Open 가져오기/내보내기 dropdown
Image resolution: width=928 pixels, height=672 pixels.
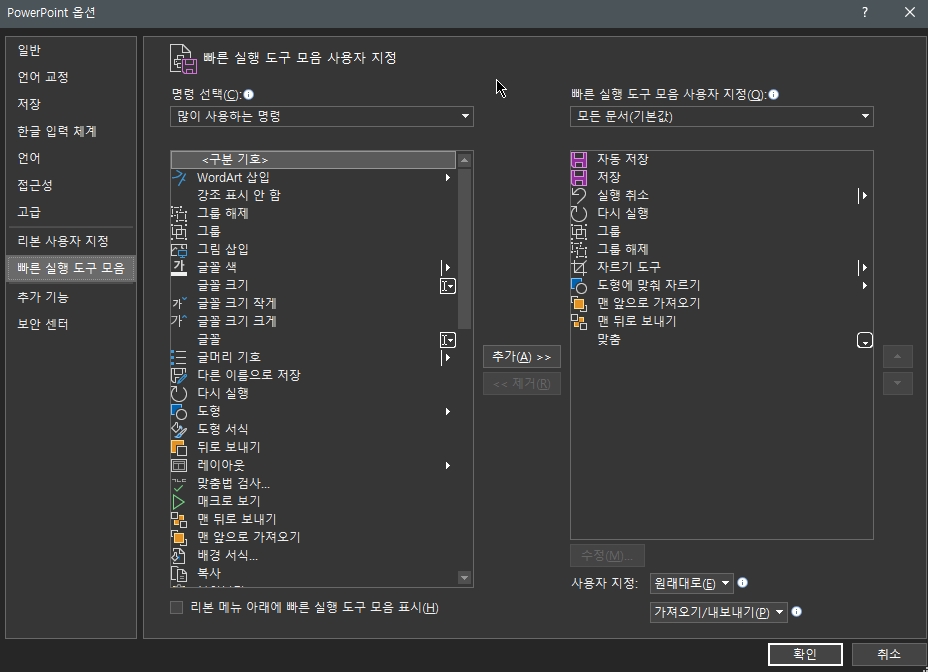coord(718,612)
